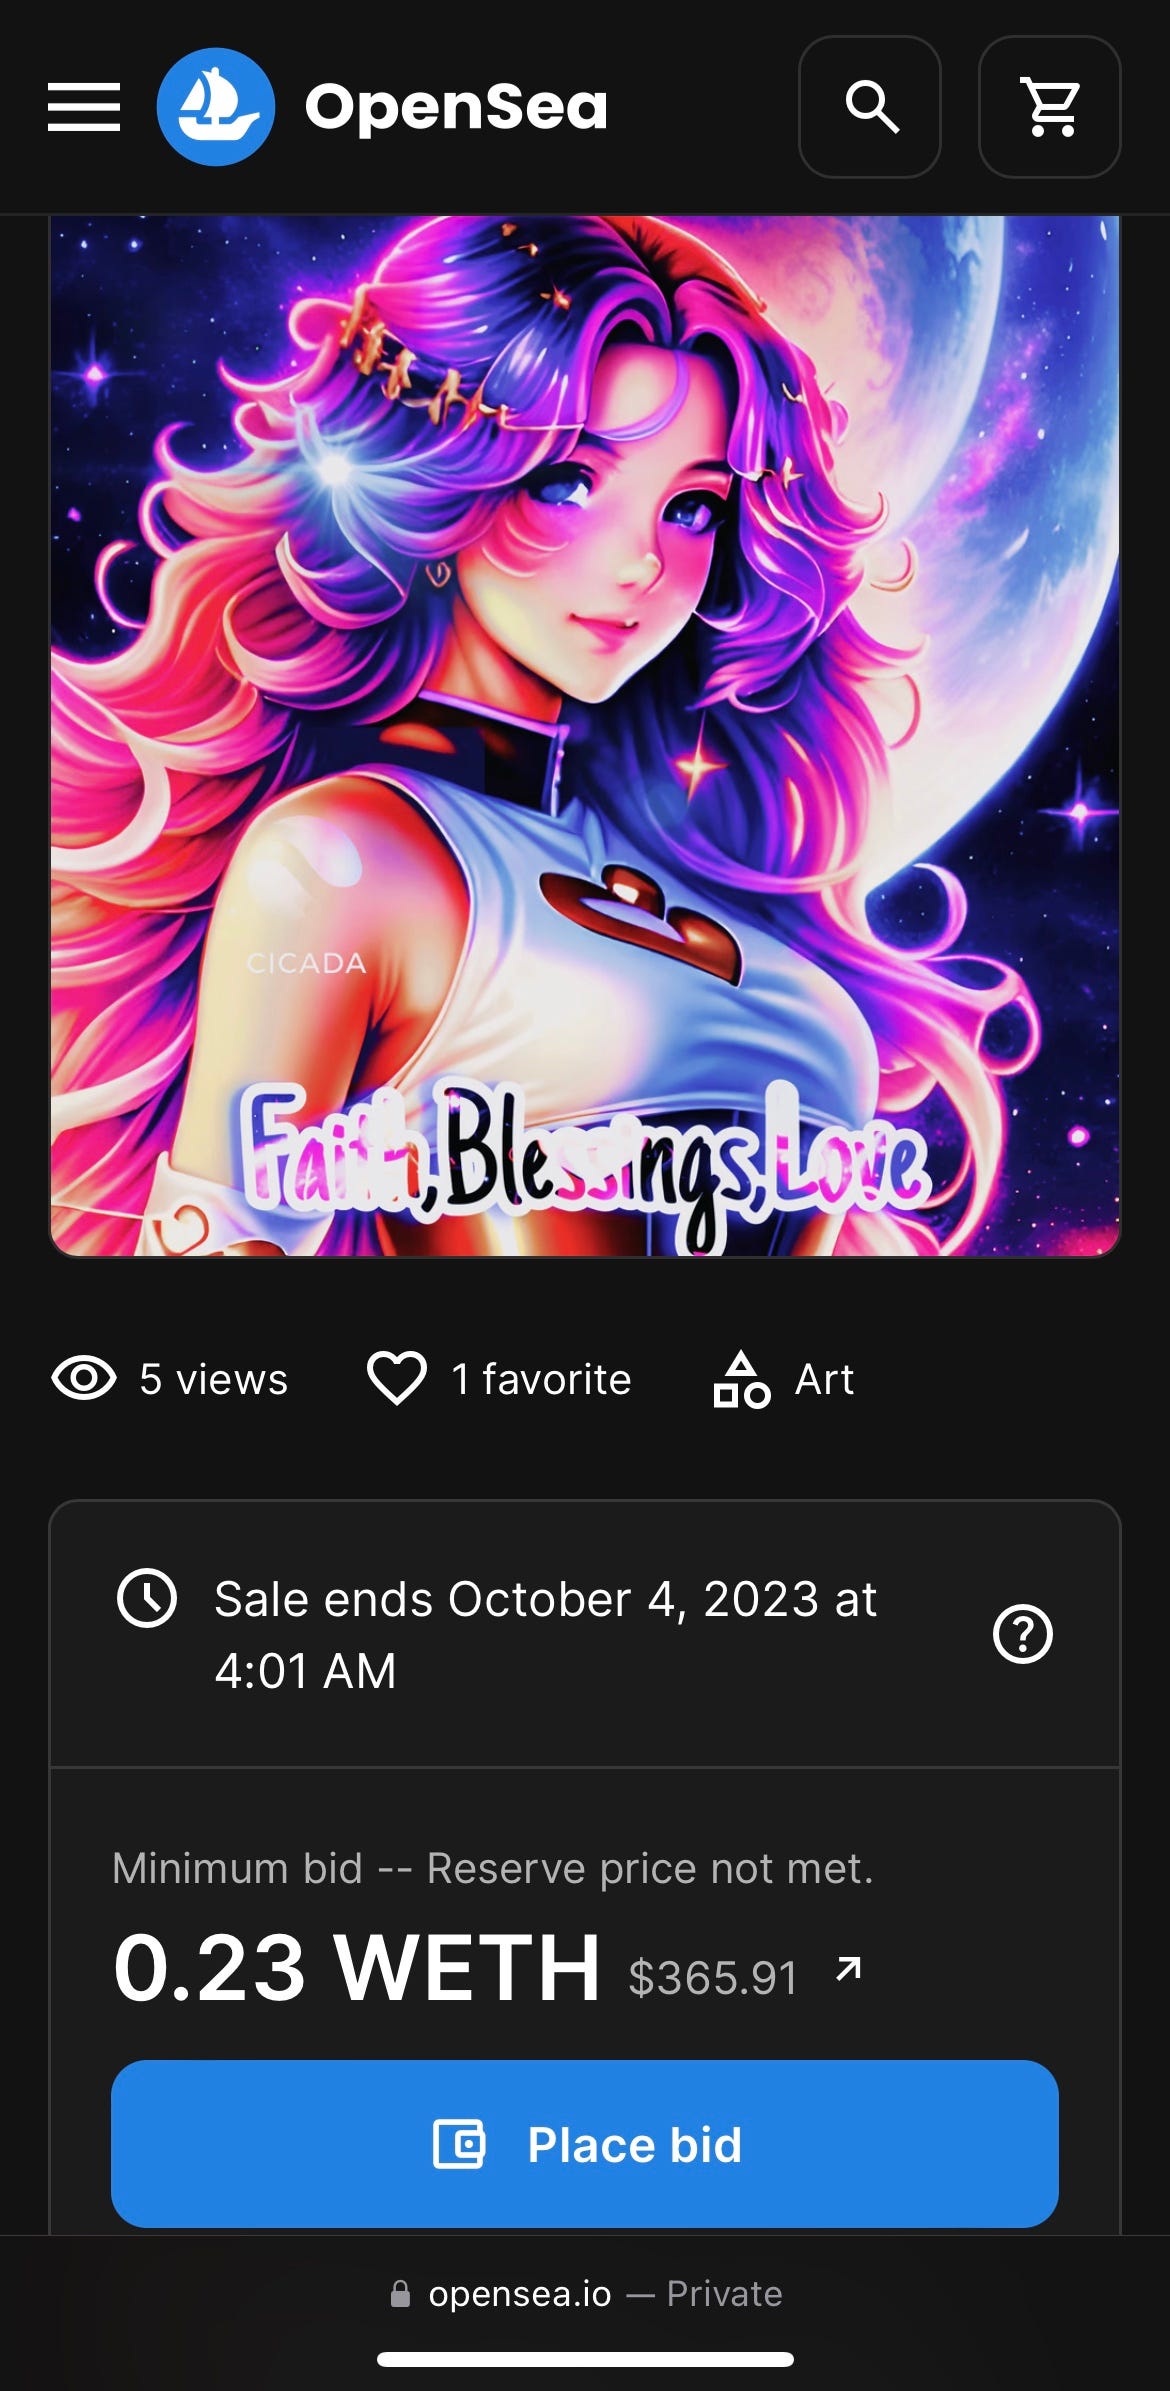Open the price arrow link beside $365.91

(848, 1969)
